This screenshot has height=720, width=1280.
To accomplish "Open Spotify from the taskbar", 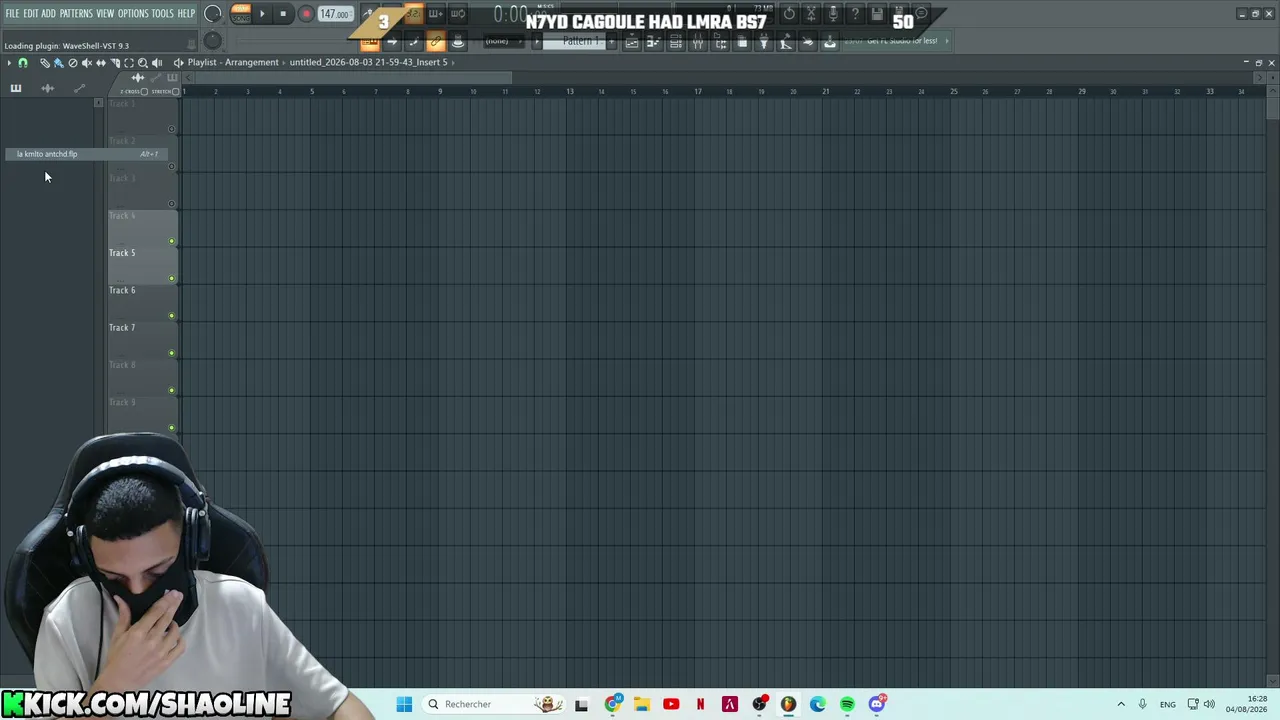I will [847, 704].
